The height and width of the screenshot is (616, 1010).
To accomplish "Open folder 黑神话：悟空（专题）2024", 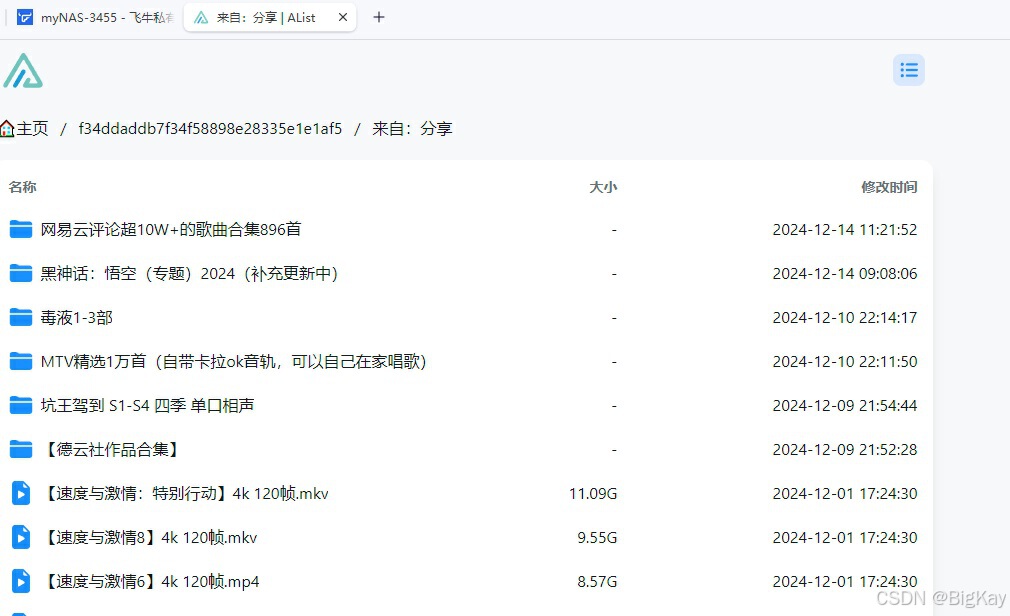I will [189, 273].
